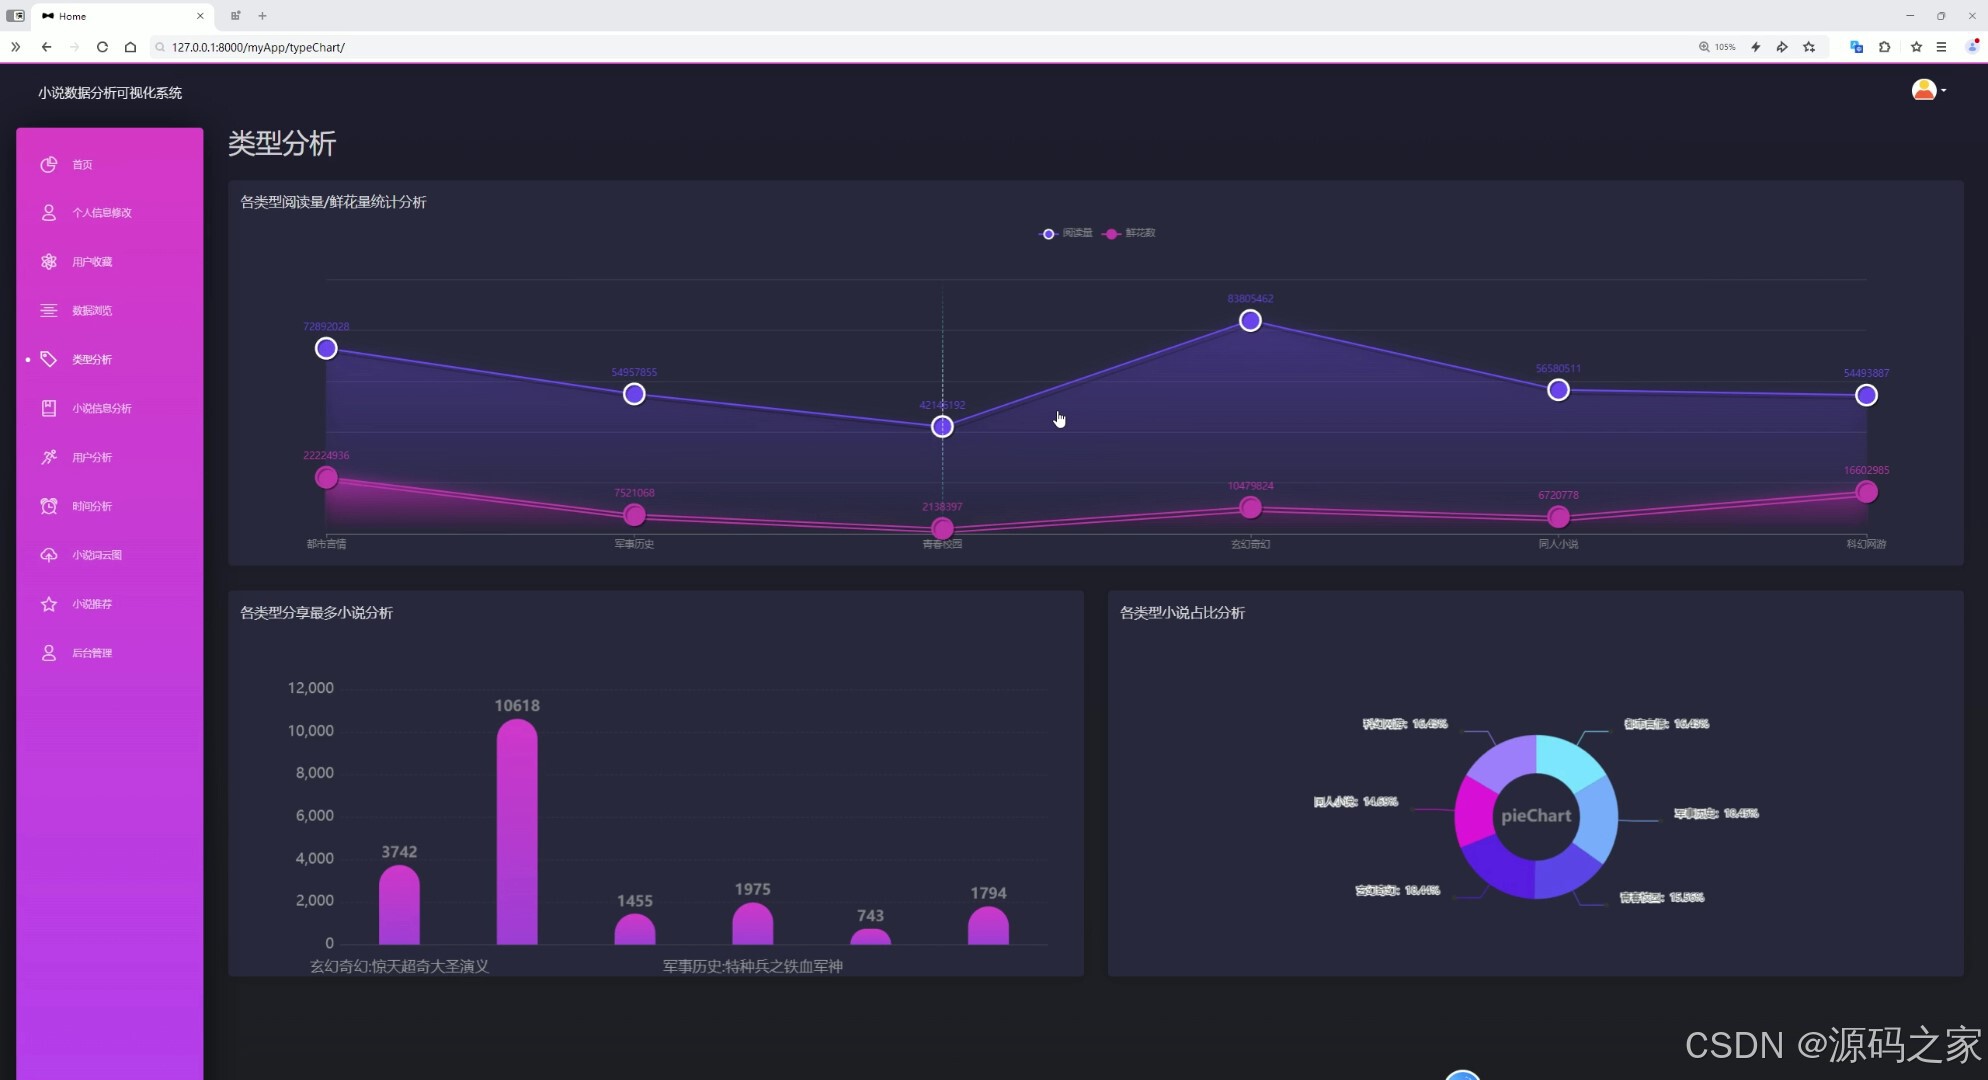Click the cyan slice of pie chart
The height and width of the screenshot is (1080, 1988).
tap(1568, 760)
